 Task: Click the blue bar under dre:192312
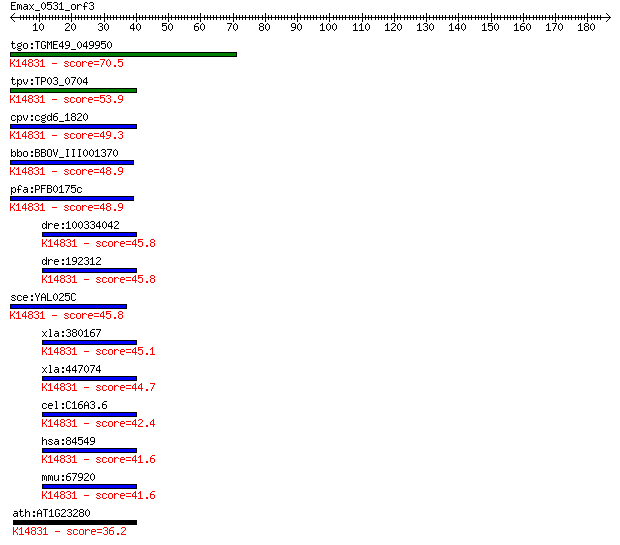pos(89,271)
